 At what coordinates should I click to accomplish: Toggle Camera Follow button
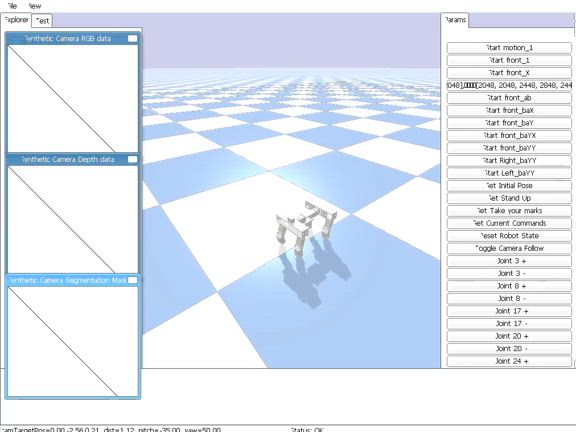(509, 248)
